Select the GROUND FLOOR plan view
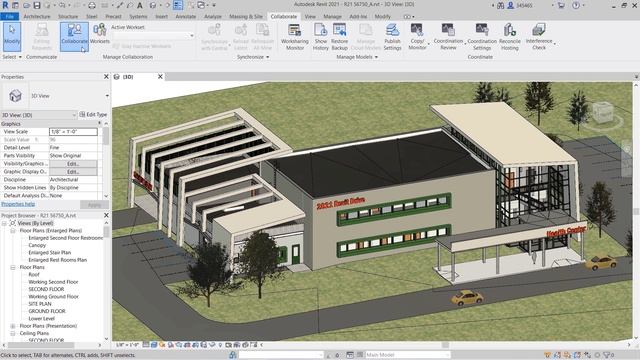The height and width of the screenshot is (360, 640). 47,311
